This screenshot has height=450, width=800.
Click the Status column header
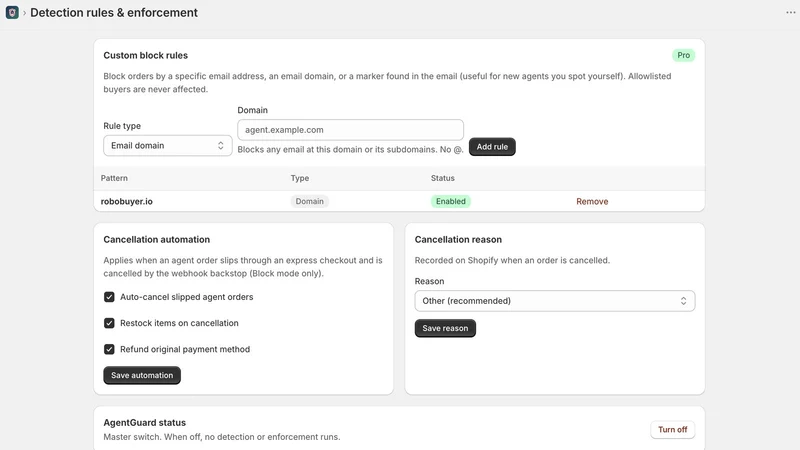[442, 178]
